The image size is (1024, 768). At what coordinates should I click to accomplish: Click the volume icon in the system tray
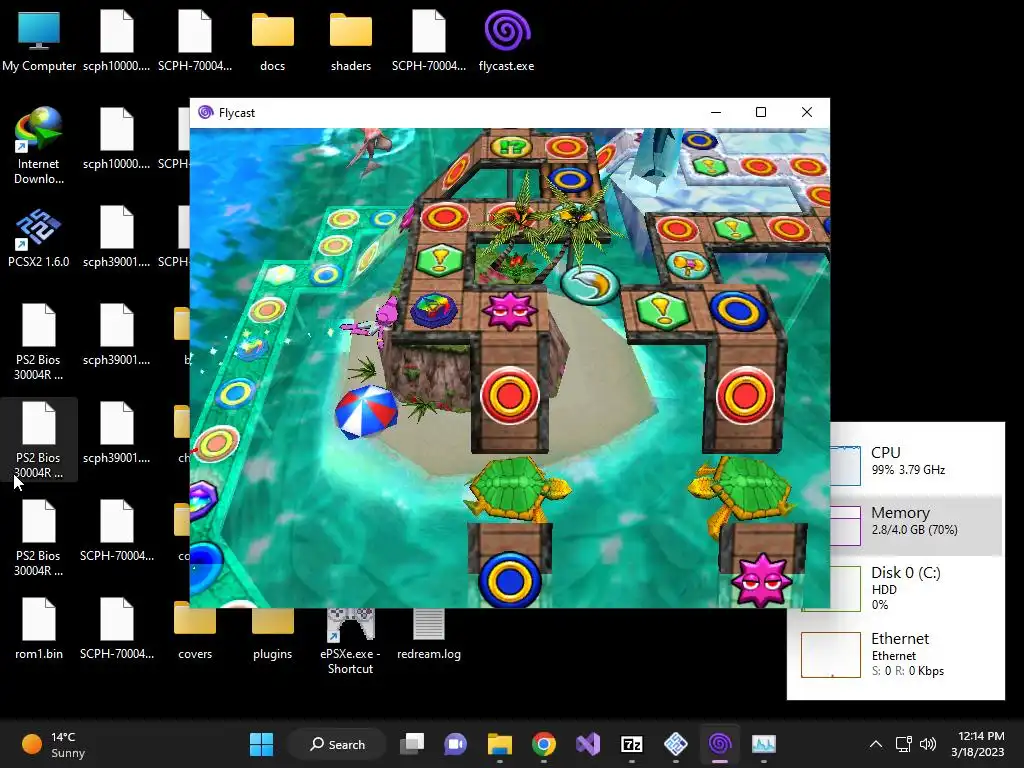[927, 744]
